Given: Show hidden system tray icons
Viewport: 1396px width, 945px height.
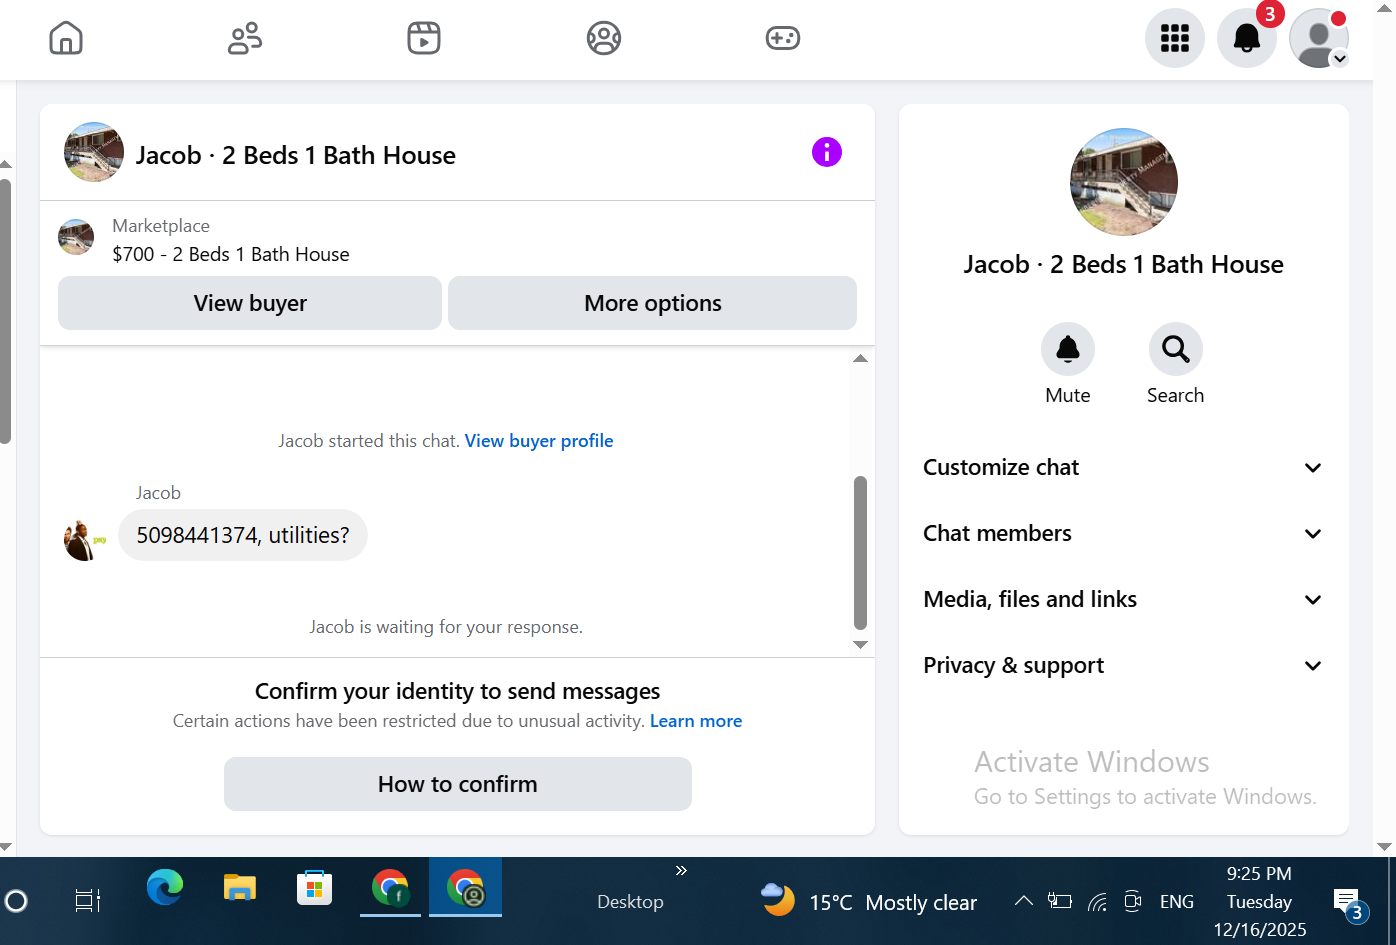Looking at the screenshot, I should (x=1023, y=901).
